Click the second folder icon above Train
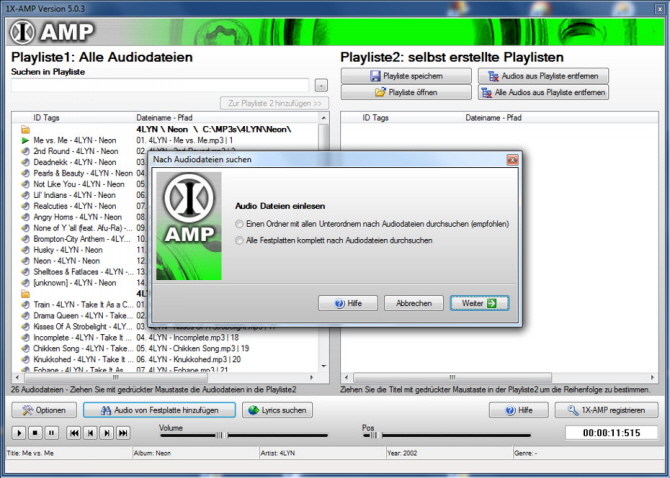The image size is (670, 478). click(x=26, y=294)
